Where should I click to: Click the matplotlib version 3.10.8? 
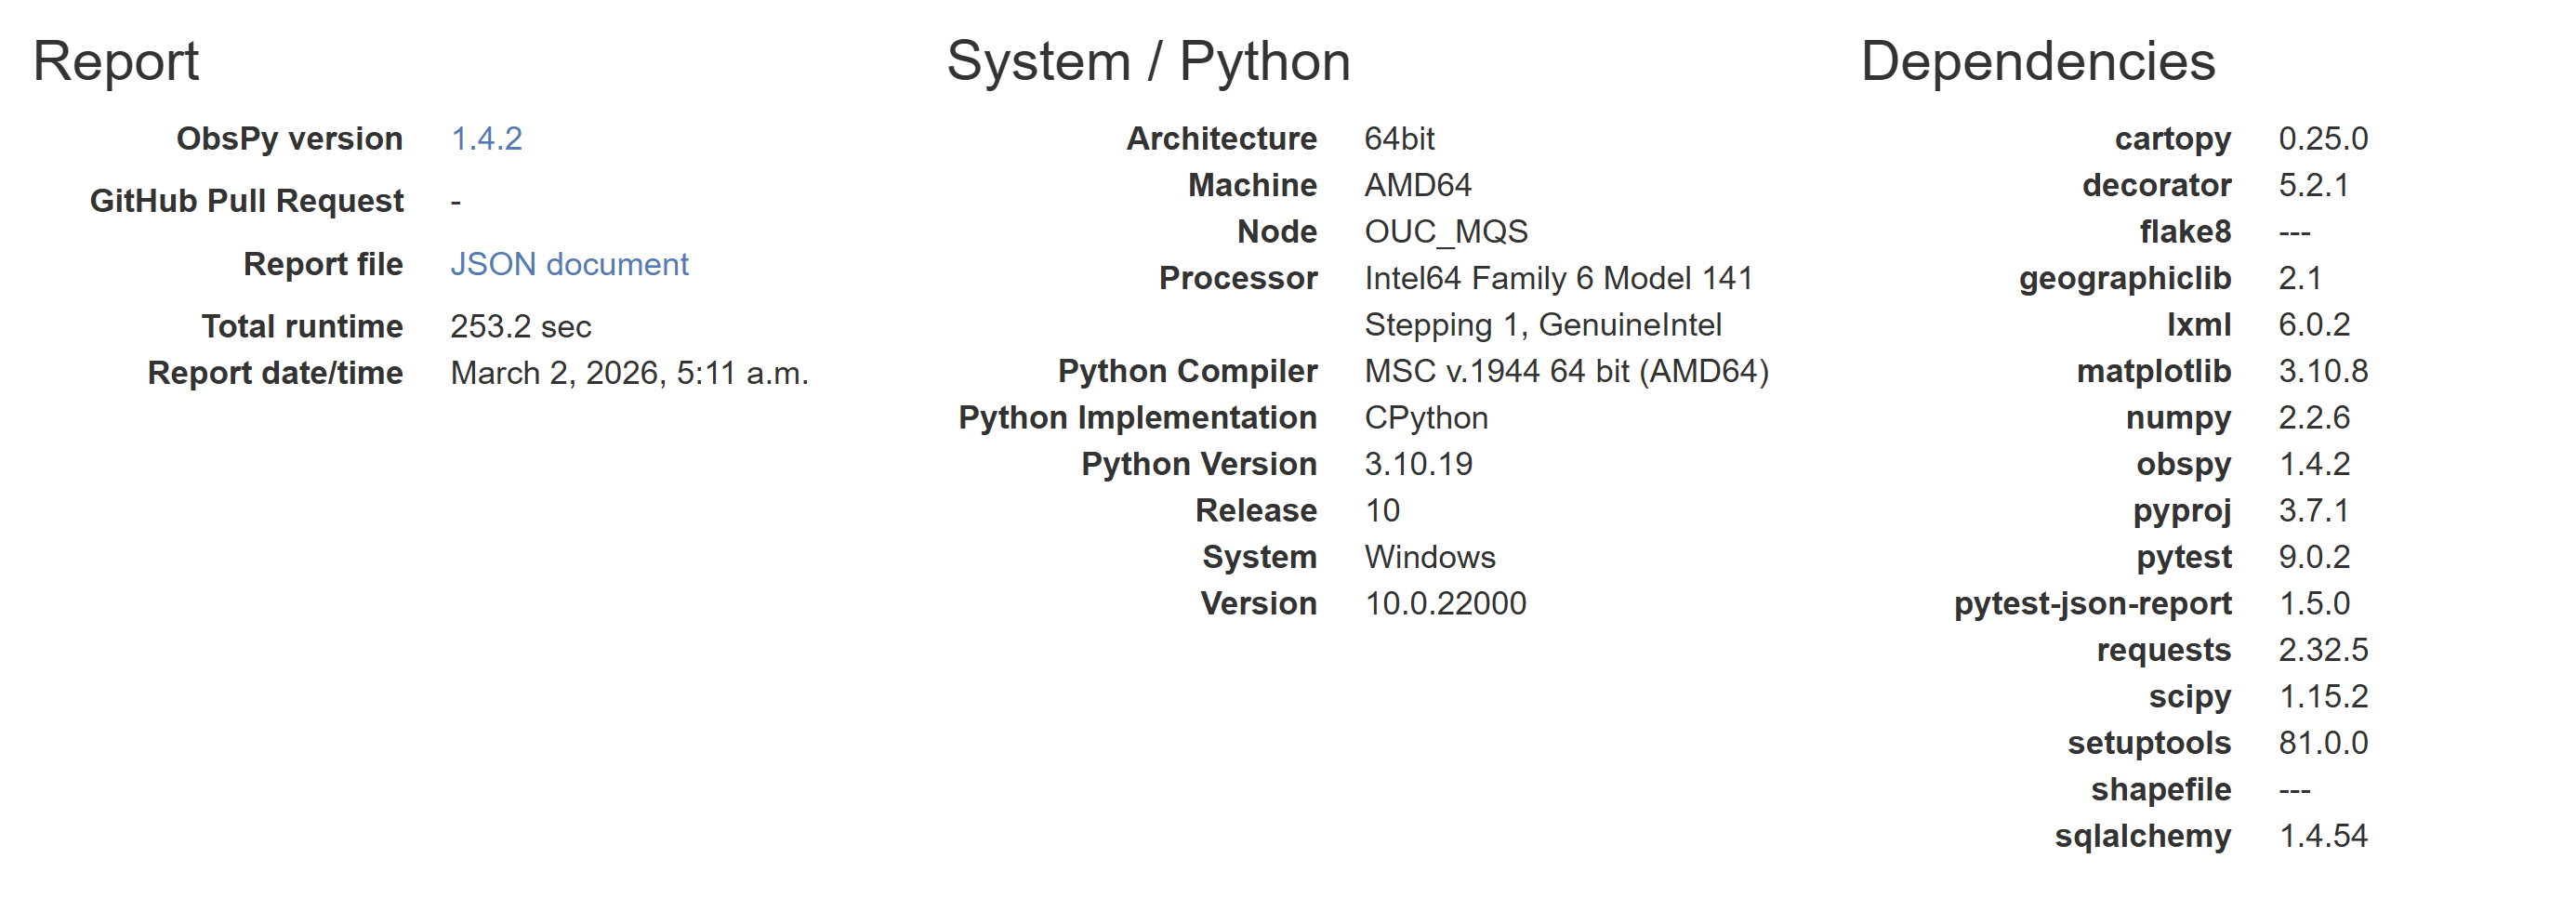coord(2322,371)
